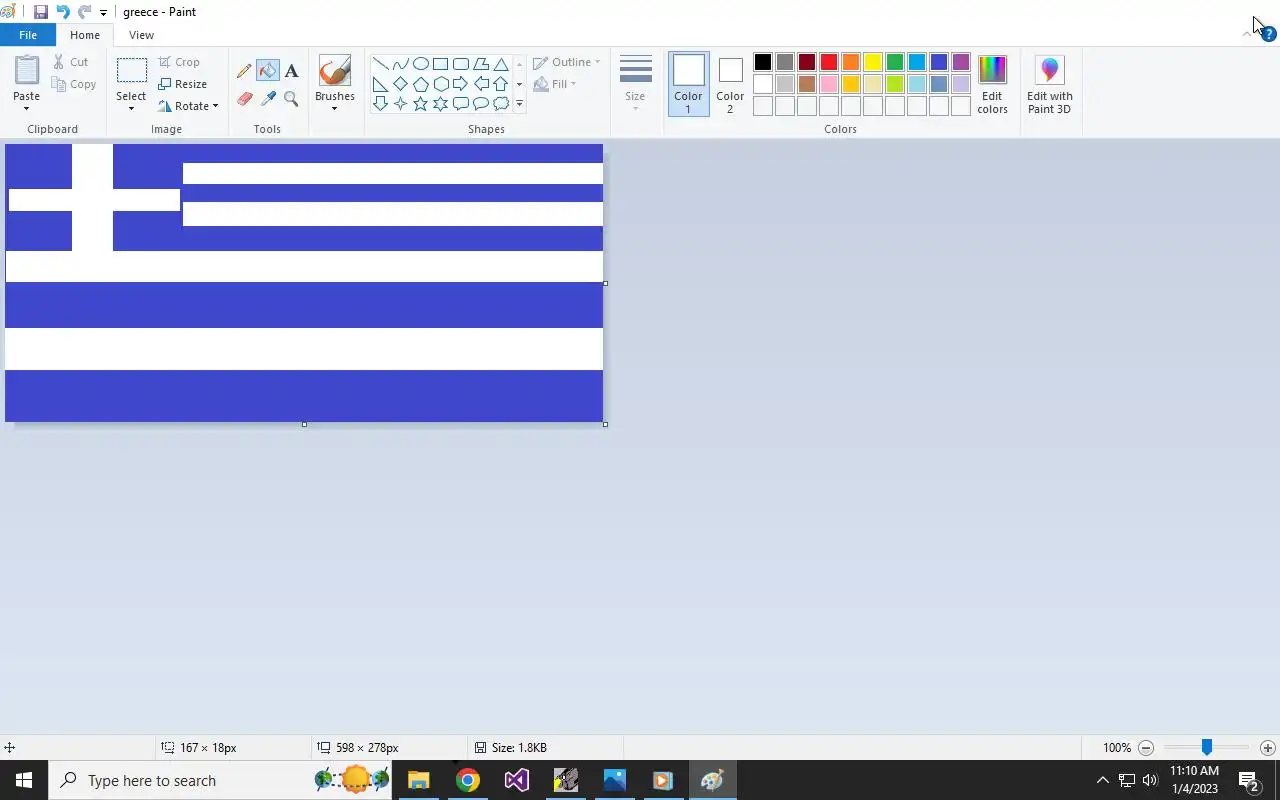Choose the Cloud callout shape
This screenshot has height=800, width=1280.
(x=501, y=104)
